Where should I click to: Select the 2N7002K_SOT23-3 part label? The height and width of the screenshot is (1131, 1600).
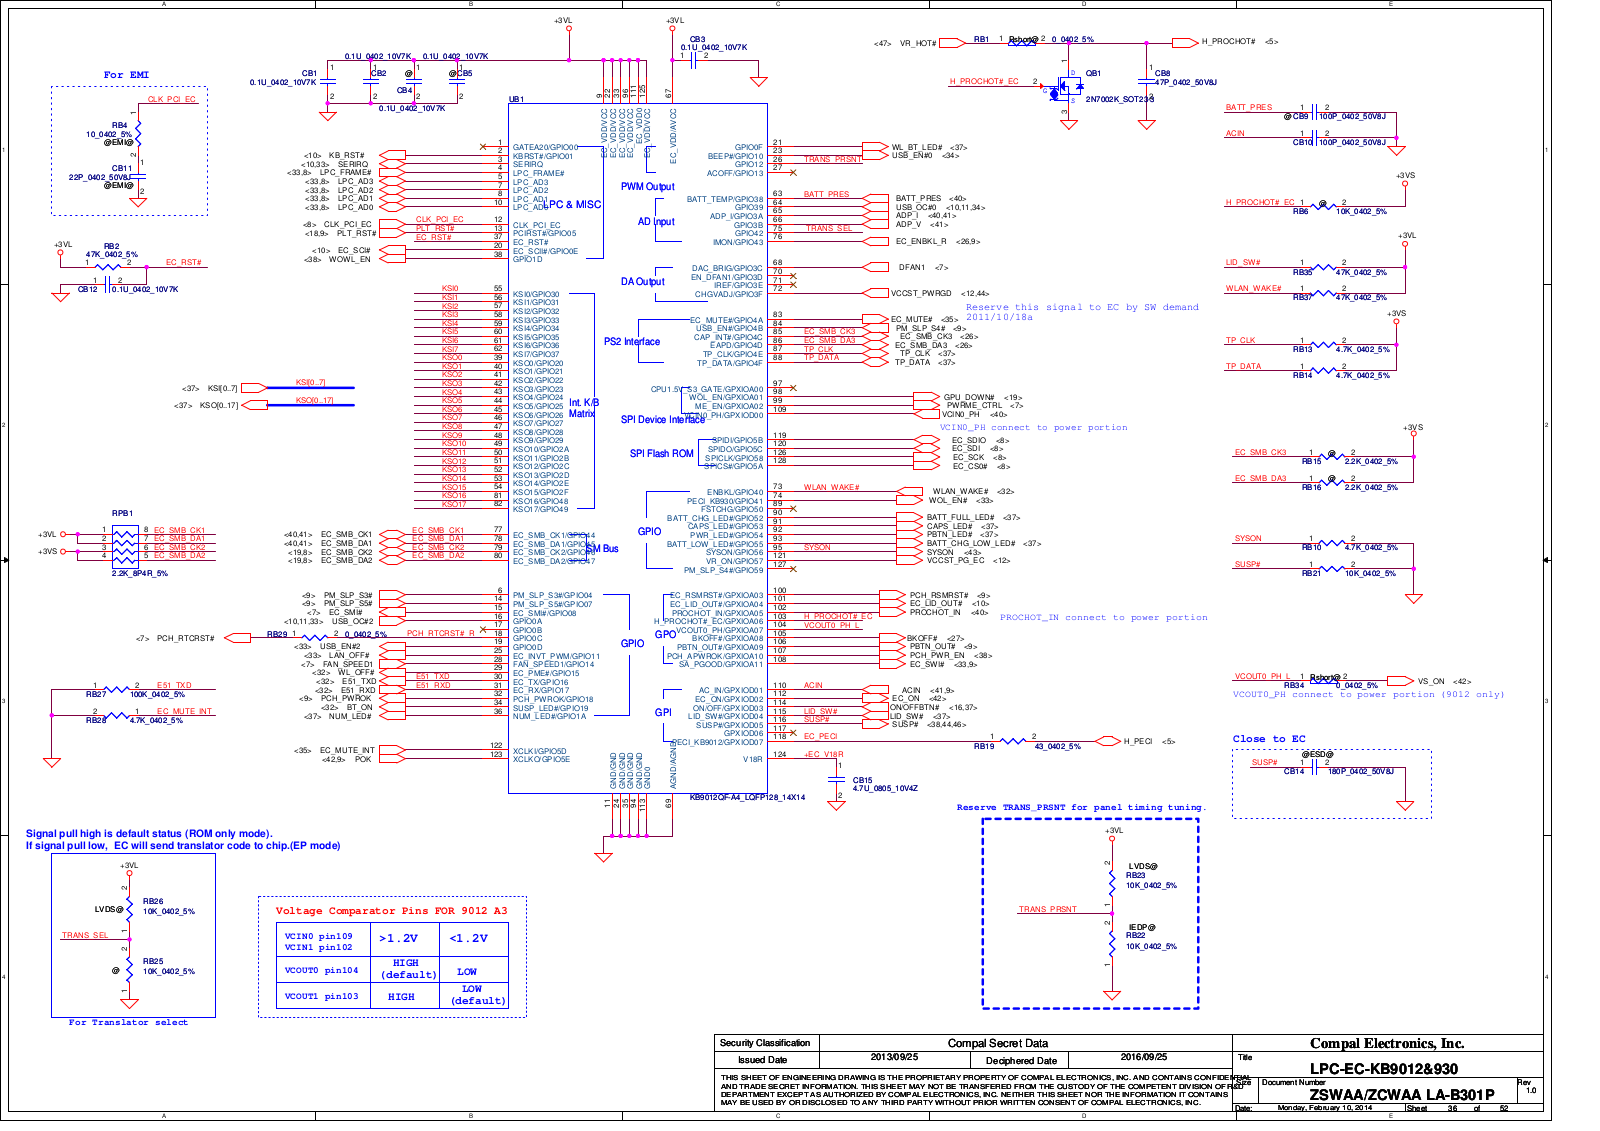point(1120,100)
